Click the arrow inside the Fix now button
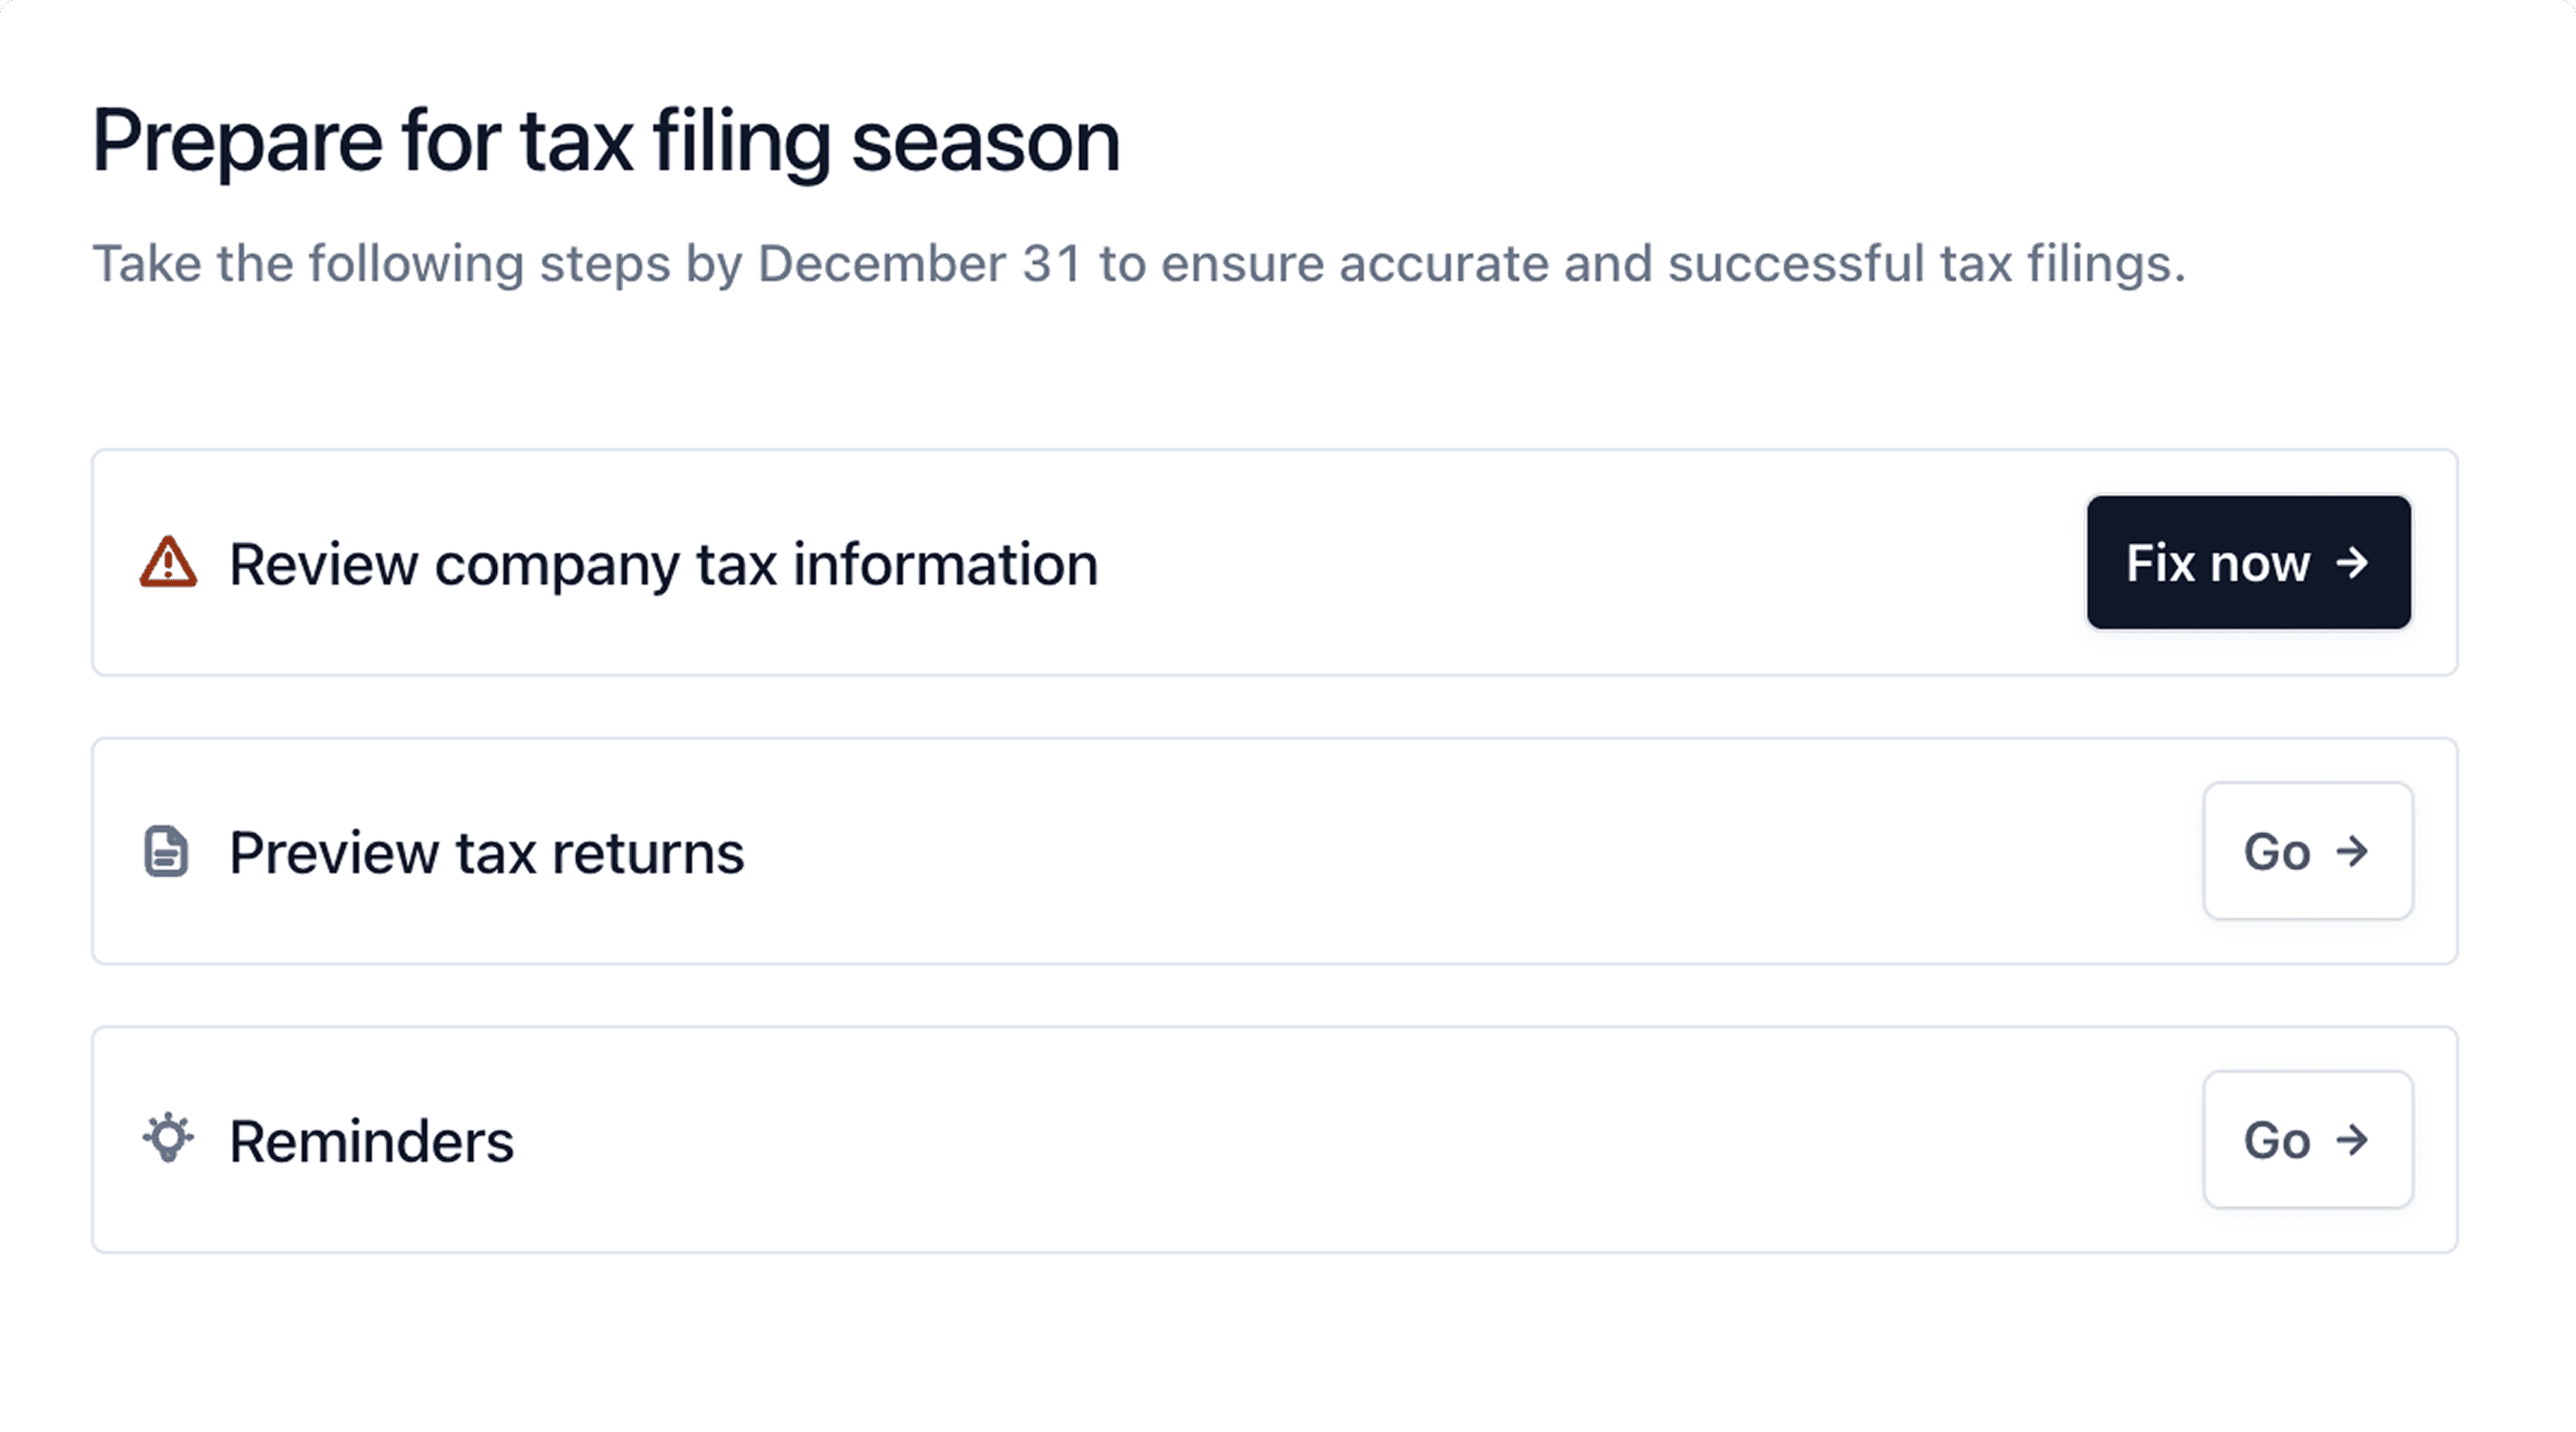Image resolution: width=2576 pixels, height=1432 pixels. coord(2352,562)
